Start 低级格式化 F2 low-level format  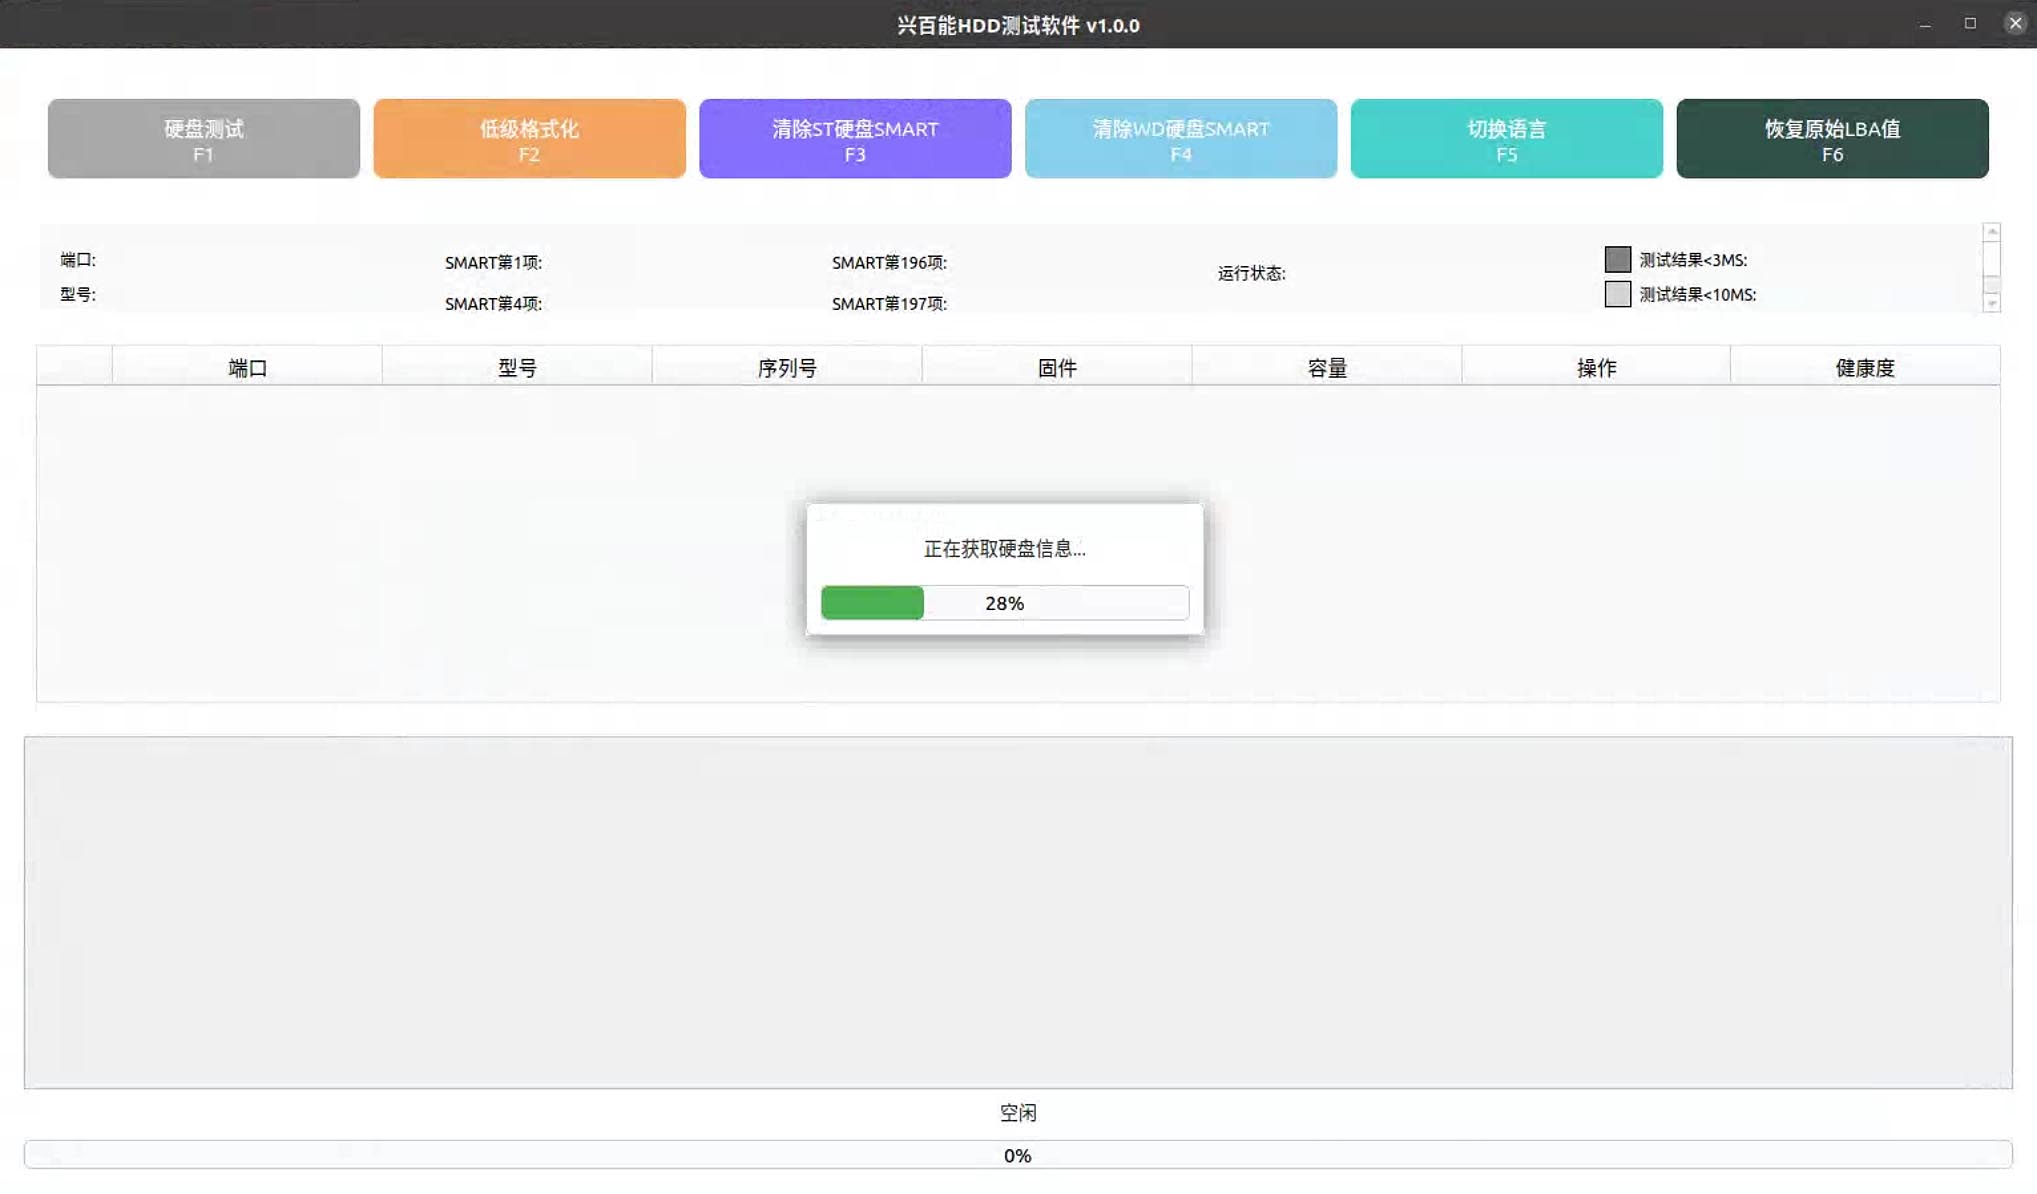[x=529, y=139]
